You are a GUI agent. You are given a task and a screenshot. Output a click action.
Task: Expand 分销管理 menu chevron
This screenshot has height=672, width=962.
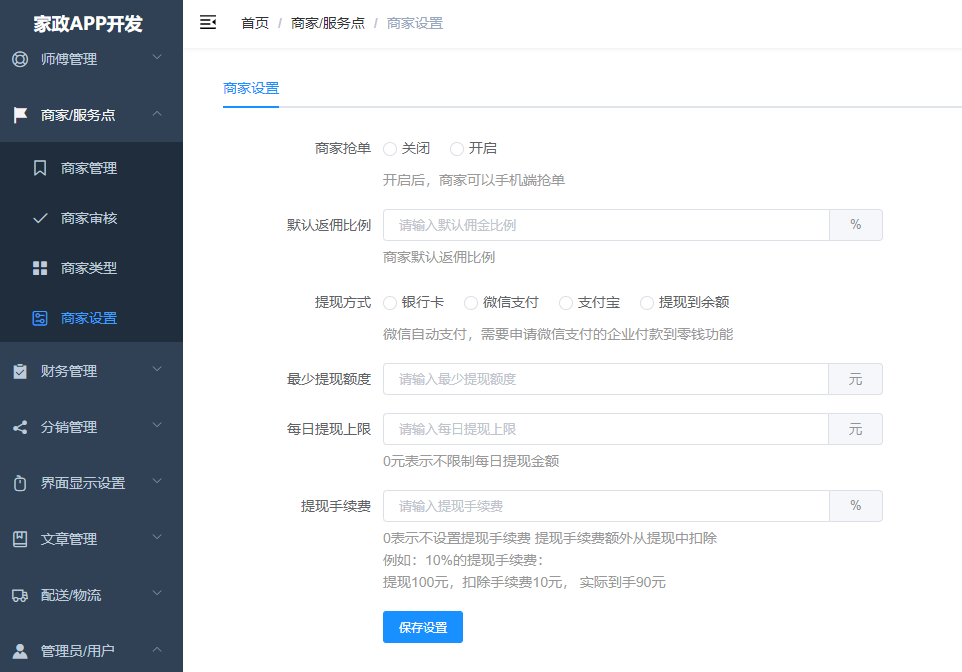click(157, 425)
